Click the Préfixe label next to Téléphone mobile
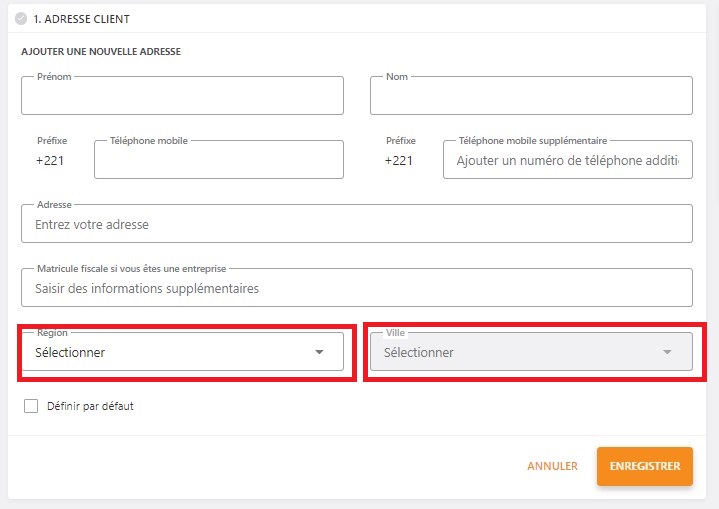 click(52, 141)
